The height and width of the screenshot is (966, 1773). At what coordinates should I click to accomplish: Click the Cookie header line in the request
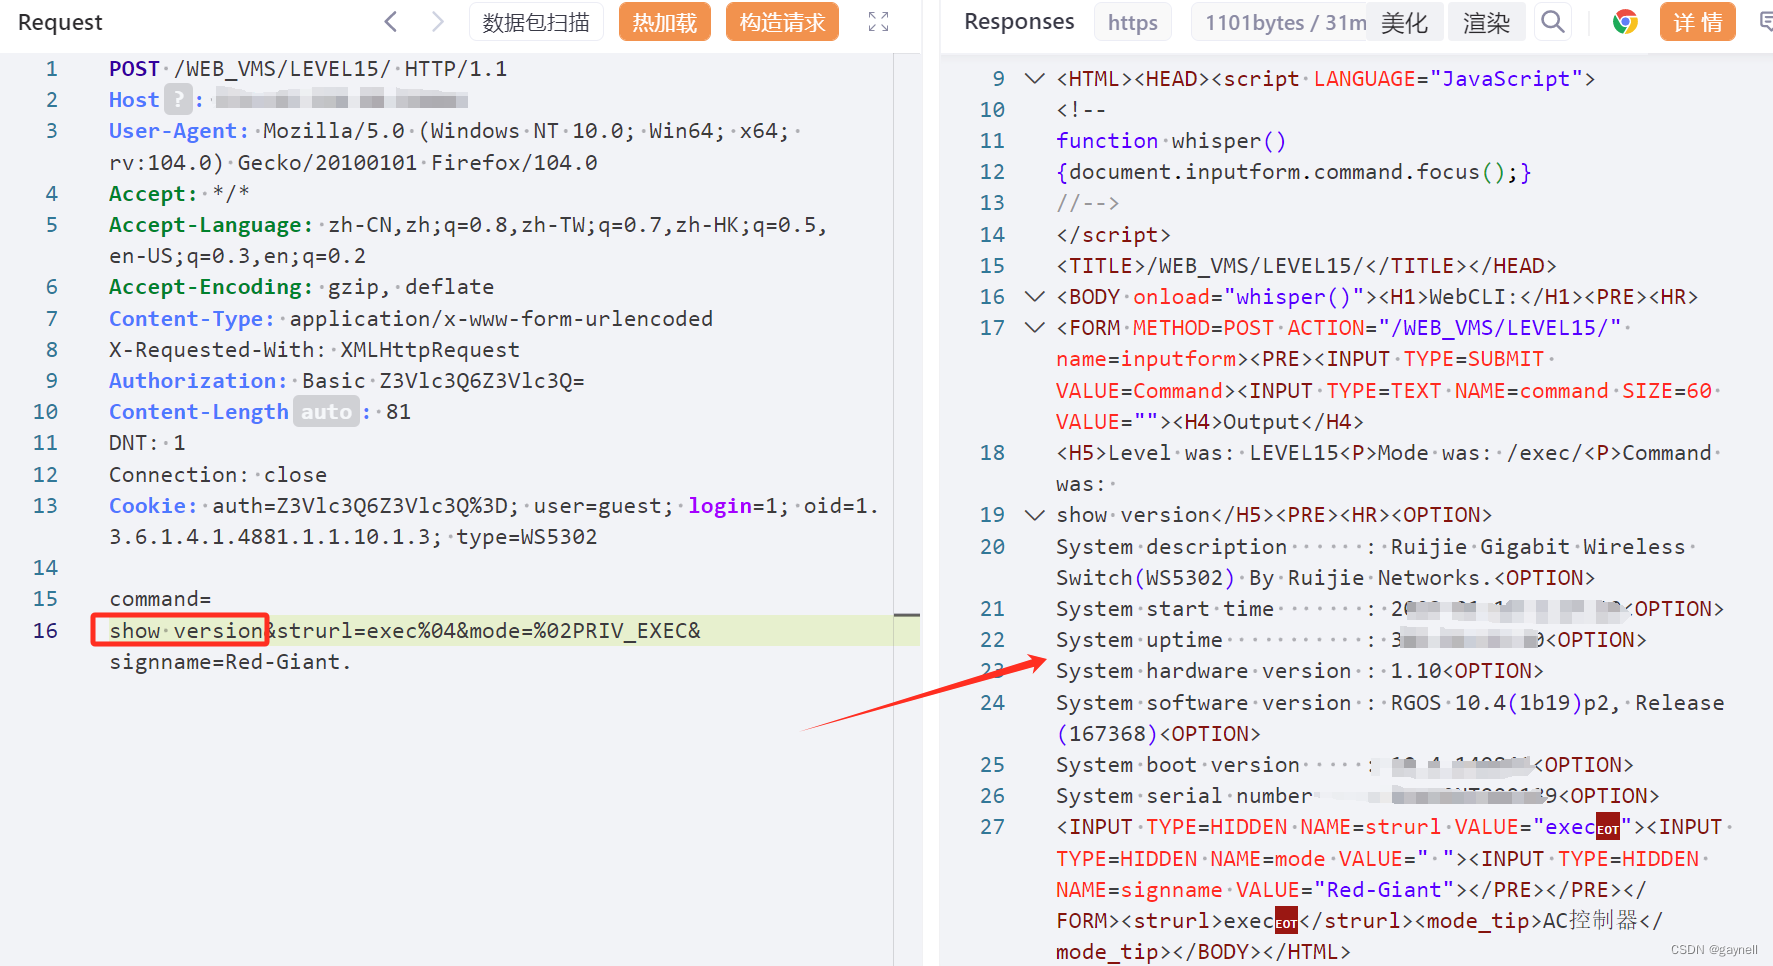pos(494,521)
